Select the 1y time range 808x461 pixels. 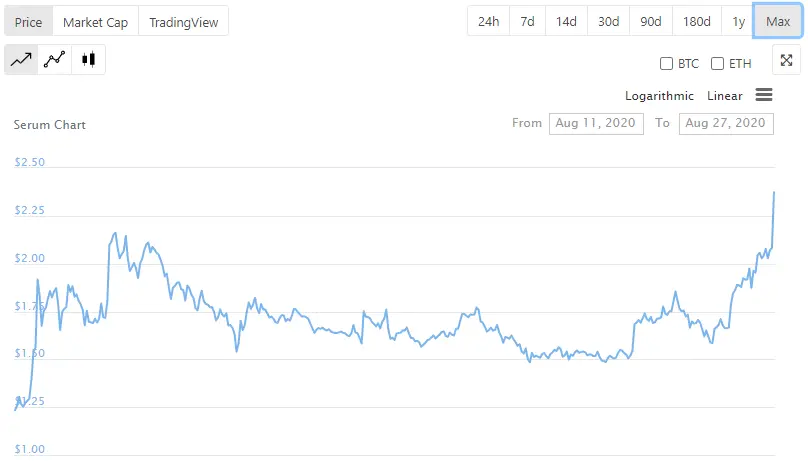click(x=738, y=21)
